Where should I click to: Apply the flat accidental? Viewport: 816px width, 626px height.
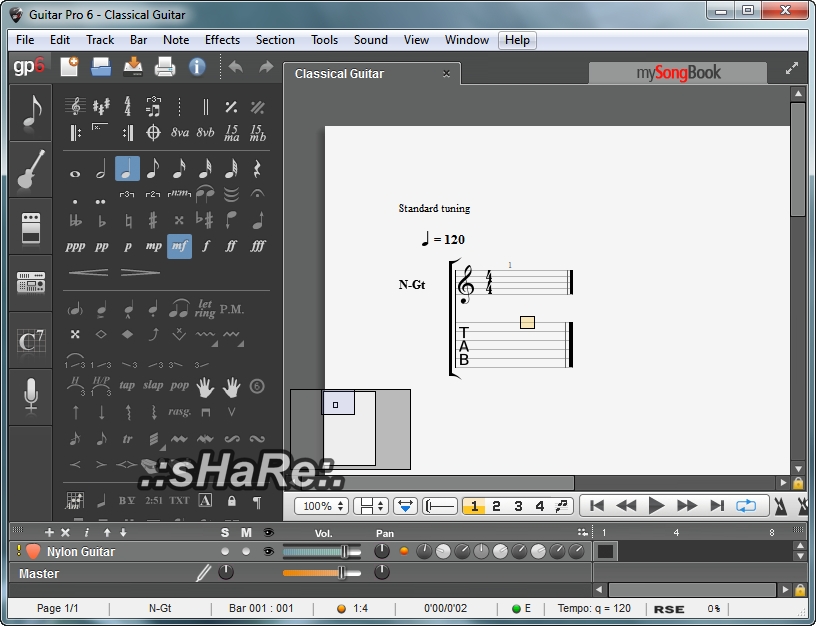click(102, 221)
